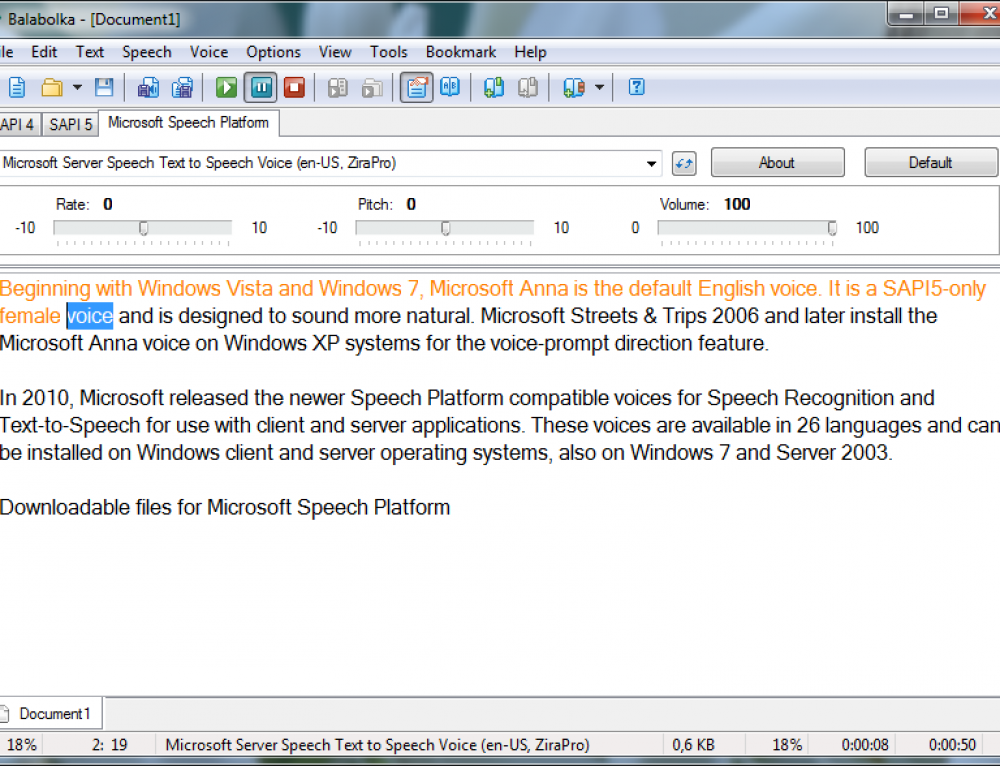The image size is (1000, 766).
Task: Expand the bookmarks dropdown arrow
Action: click(599, 87)
